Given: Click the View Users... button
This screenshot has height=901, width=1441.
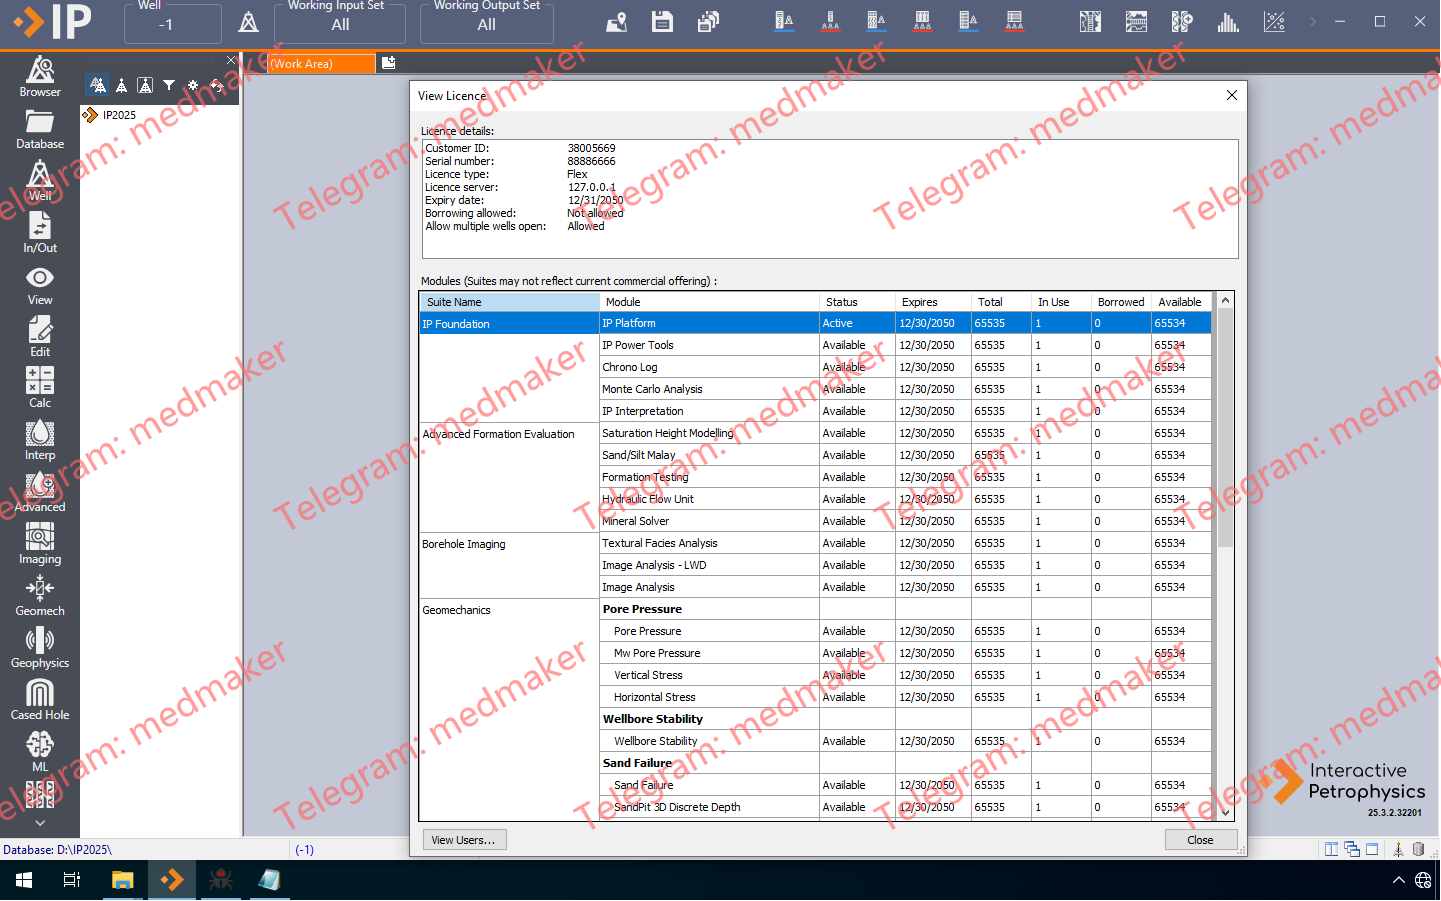Looking at the screenshot, I should [464, 840].
